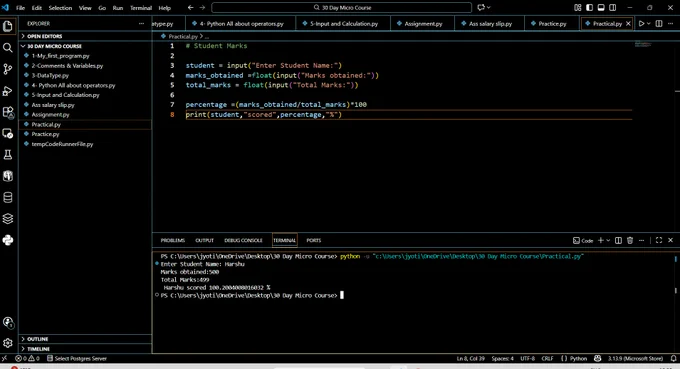This screenshot has width=680, height=369.
Task: Open the Manage gear icon
Action: pos(8,343)
